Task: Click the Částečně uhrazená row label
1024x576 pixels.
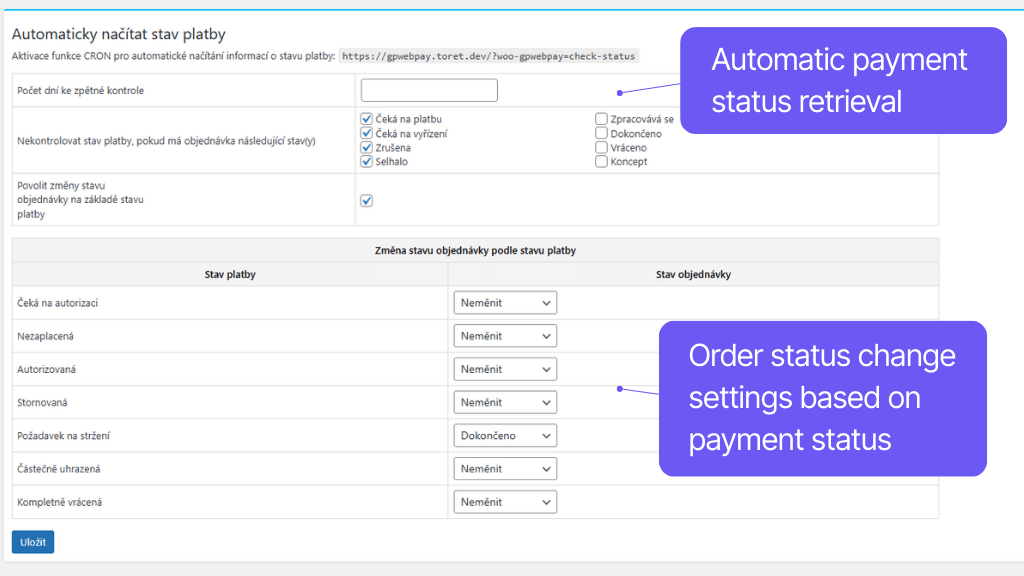Action: click(59, 469)
